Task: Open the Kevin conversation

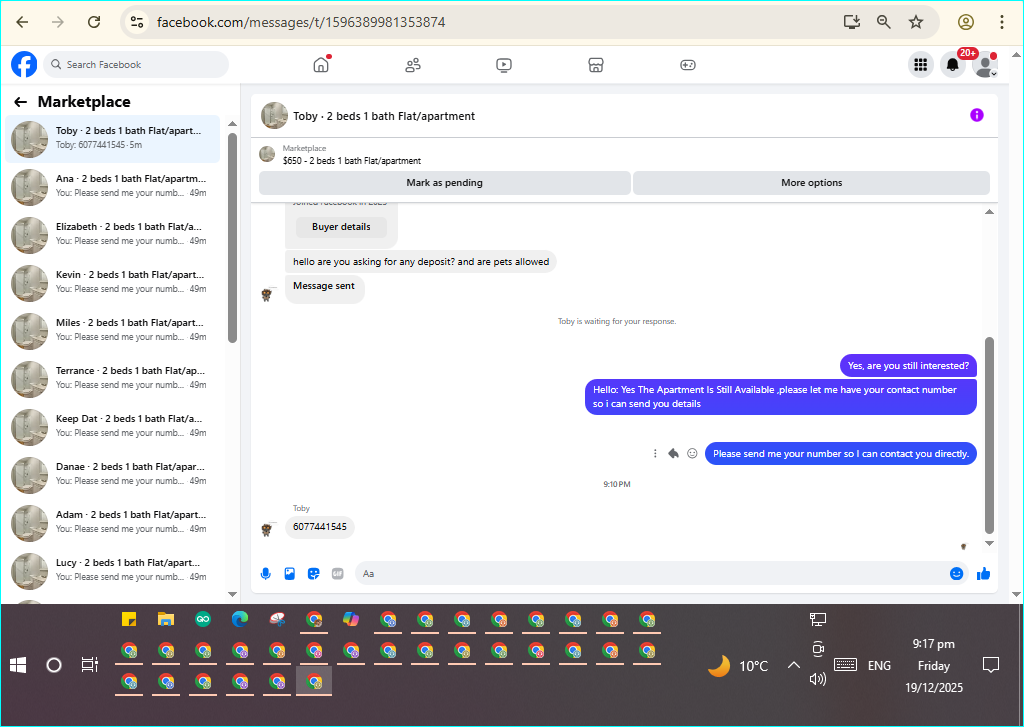Action: pos(112,282)
